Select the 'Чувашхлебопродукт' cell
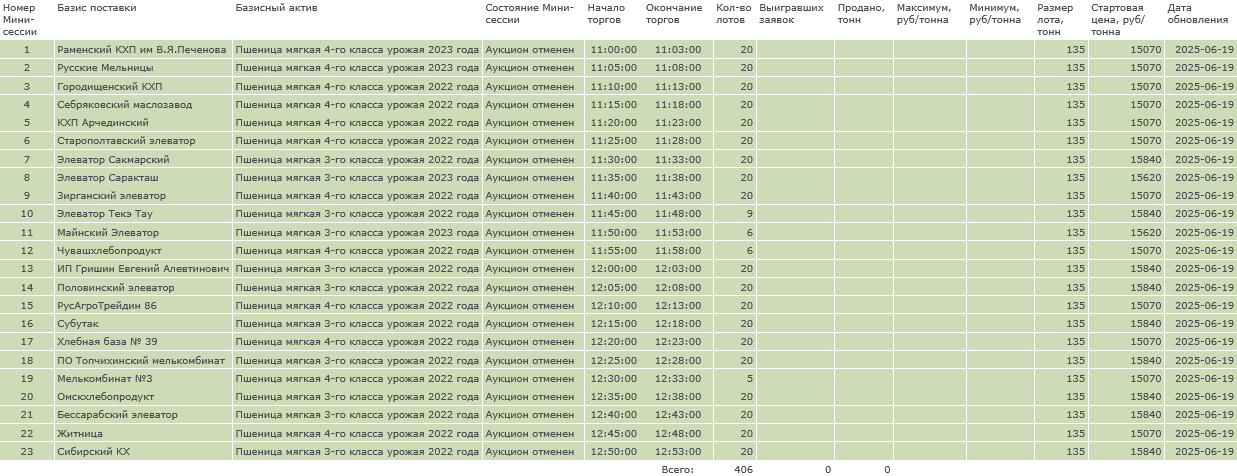The height and width of the screenshot is (476, 1237). coord(143,251)
